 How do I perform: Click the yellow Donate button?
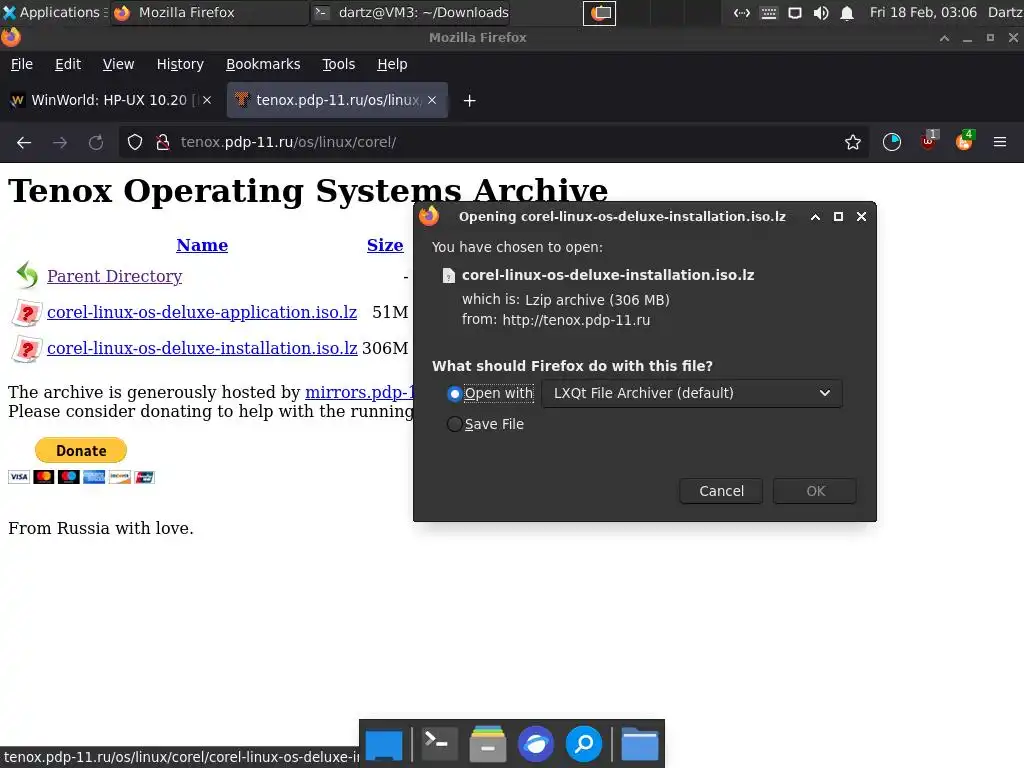pyautogui.click(x=81, y=450)
